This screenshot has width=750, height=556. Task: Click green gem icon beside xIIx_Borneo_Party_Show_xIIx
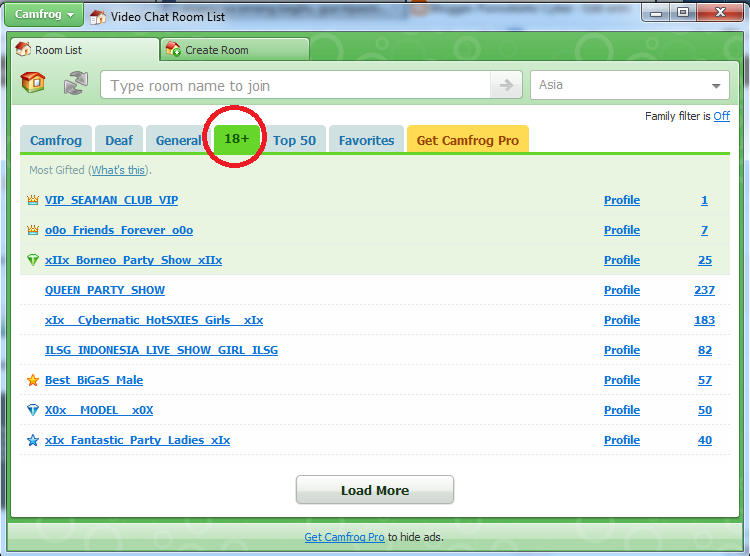click(x=33, y=260)
